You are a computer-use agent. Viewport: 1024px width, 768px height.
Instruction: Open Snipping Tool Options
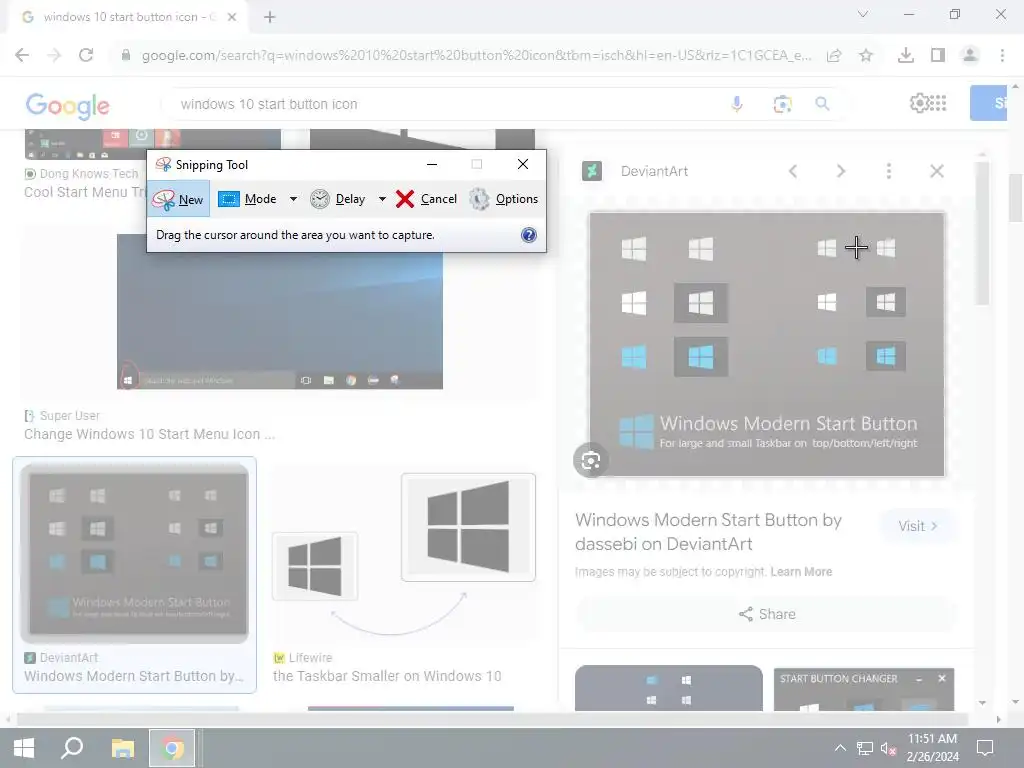(x=504, y=199)
